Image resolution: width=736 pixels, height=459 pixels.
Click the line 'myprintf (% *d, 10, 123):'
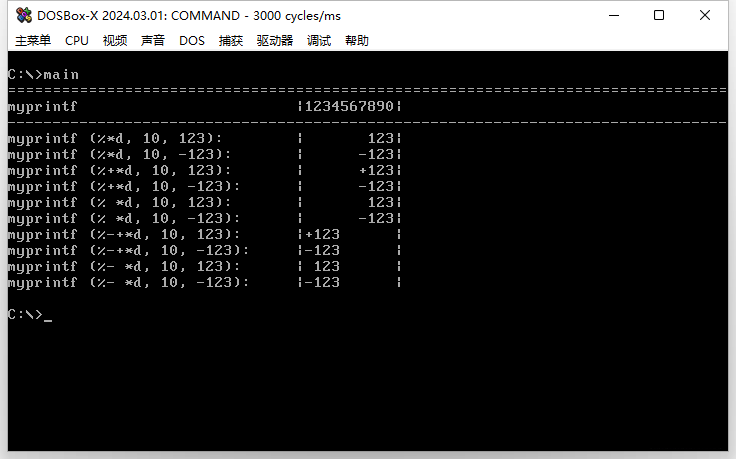point(120,202)
